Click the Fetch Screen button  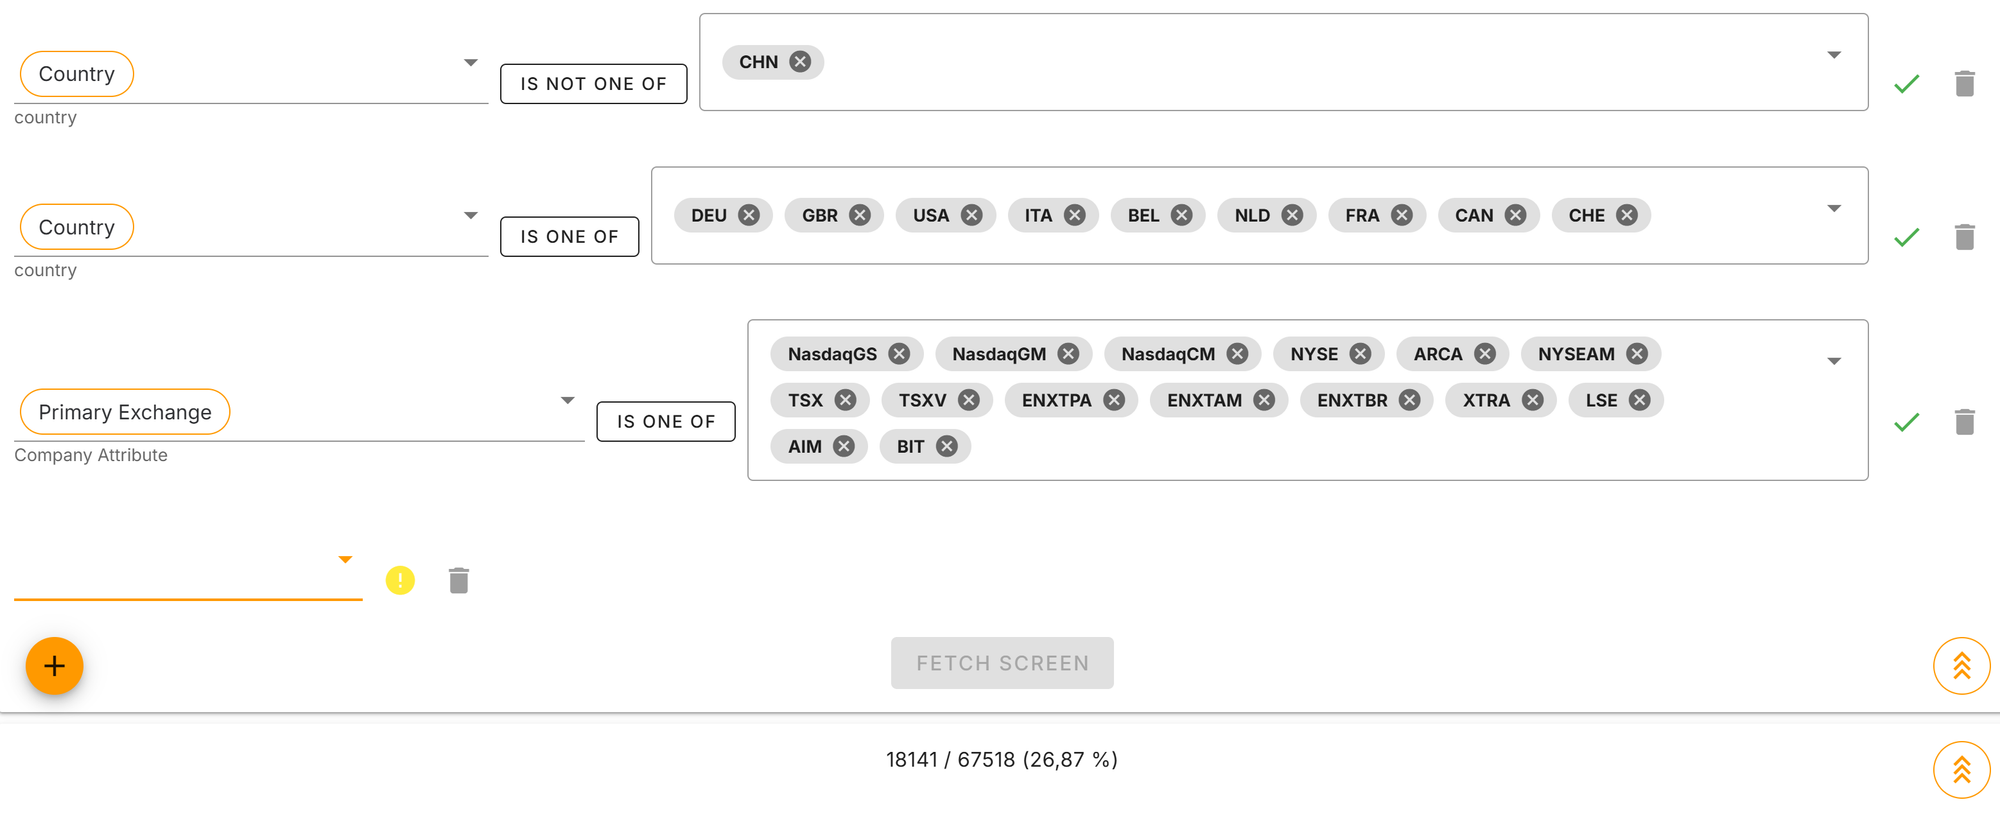[1002, 663]
